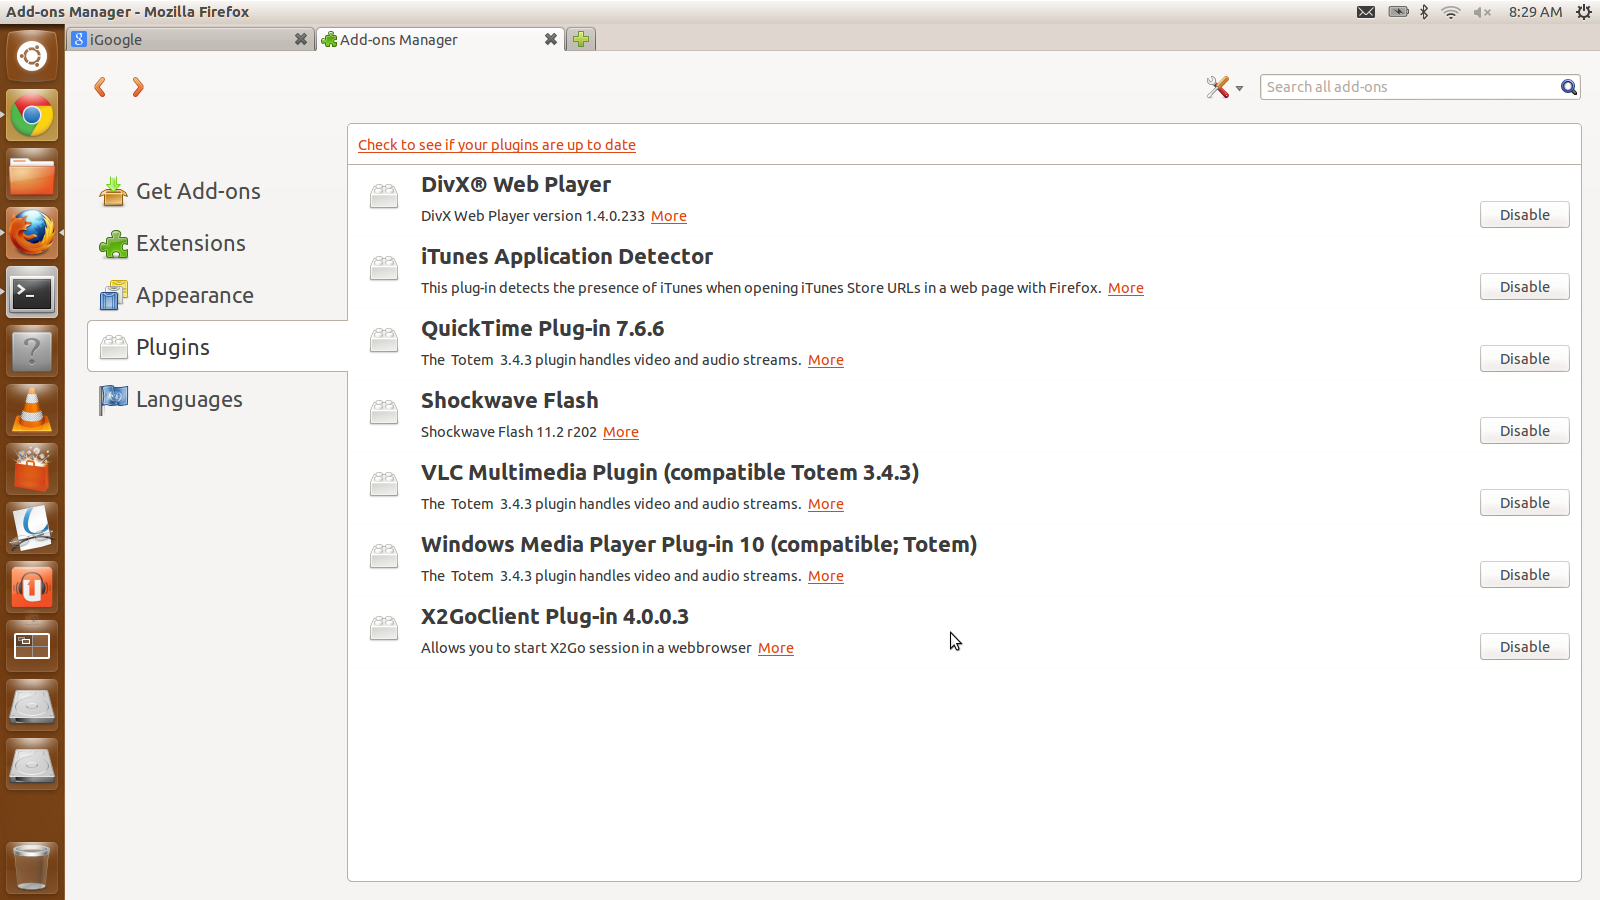Click VLC Multimedia Plugin icon
The width and height of the screenshot is (1600, 900).
click(x=384, y=484)
